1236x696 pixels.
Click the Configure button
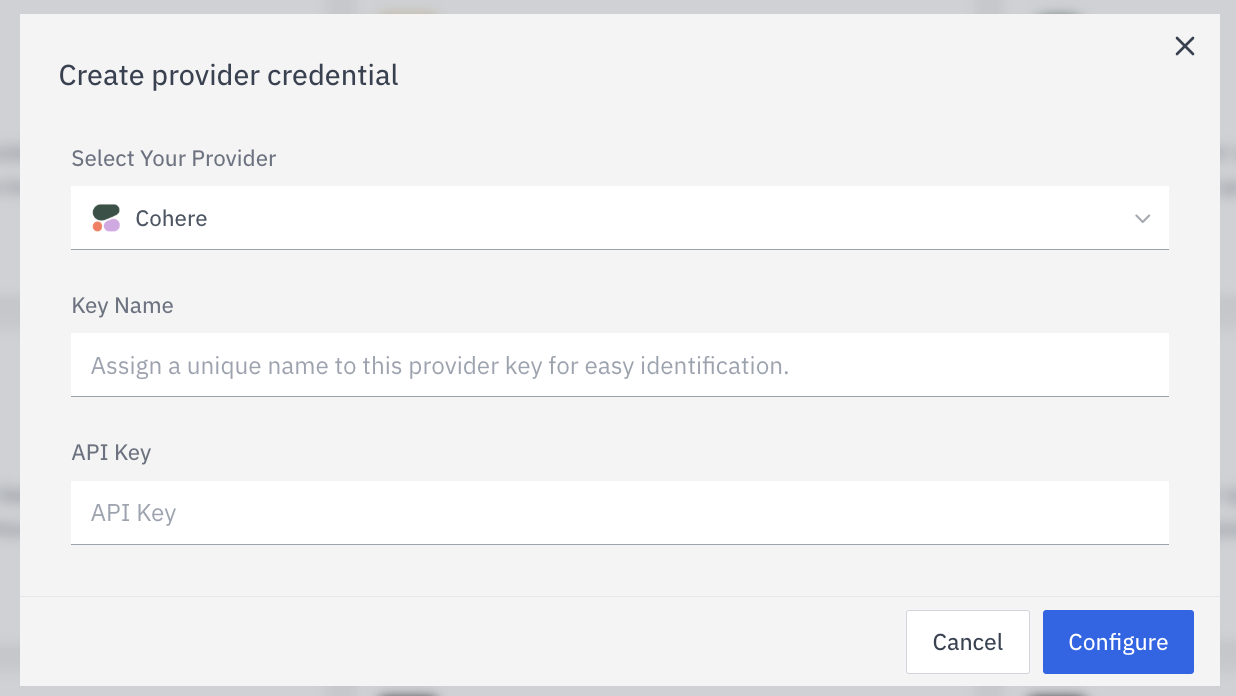coord(1118,641)
